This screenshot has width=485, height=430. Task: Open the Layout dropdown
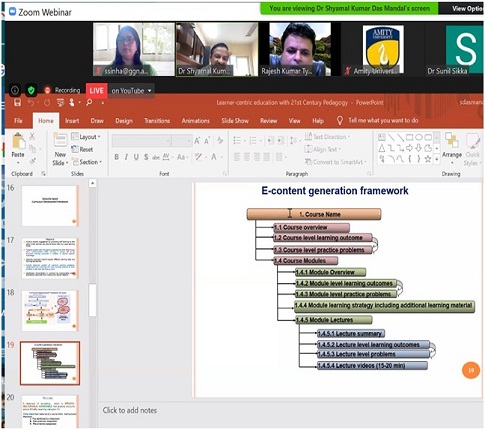click(86, 137)
